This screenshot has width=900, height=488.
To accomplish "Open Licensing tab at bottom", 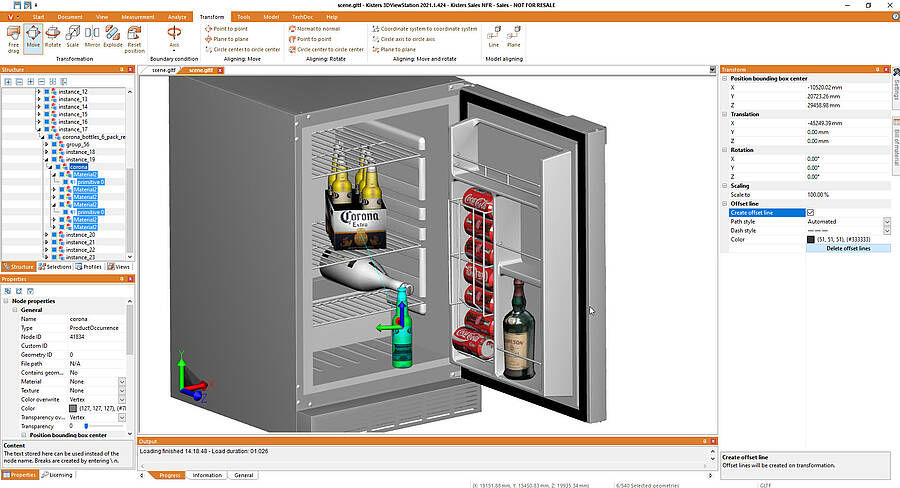I will [x=57, y=475].
